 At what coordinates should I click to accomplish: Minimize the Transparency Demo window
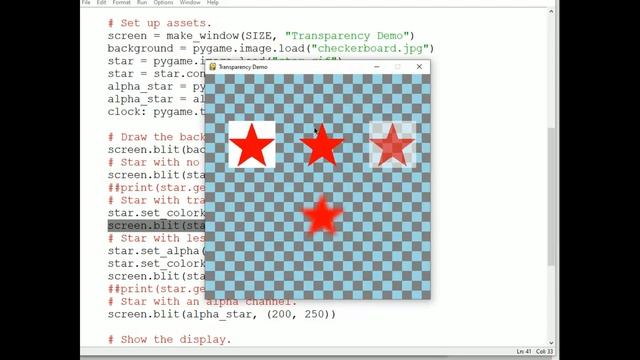377,67
